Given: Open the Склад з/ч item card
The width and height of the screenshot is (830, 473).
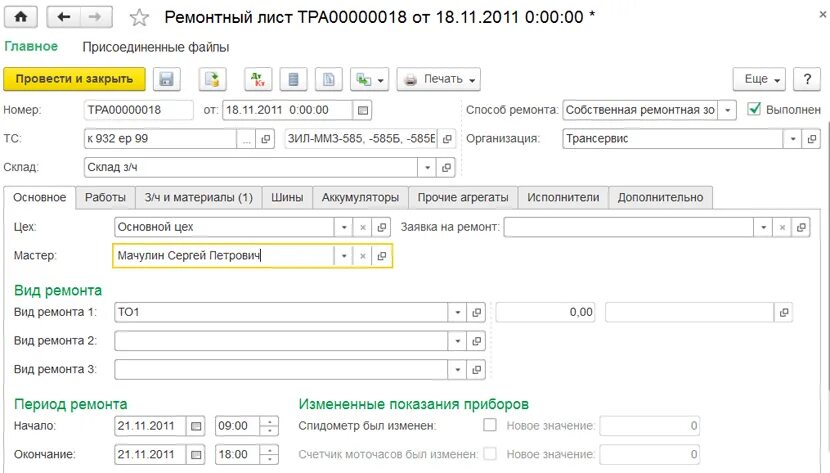Looking at the screenshot, I should pos(446,168).
